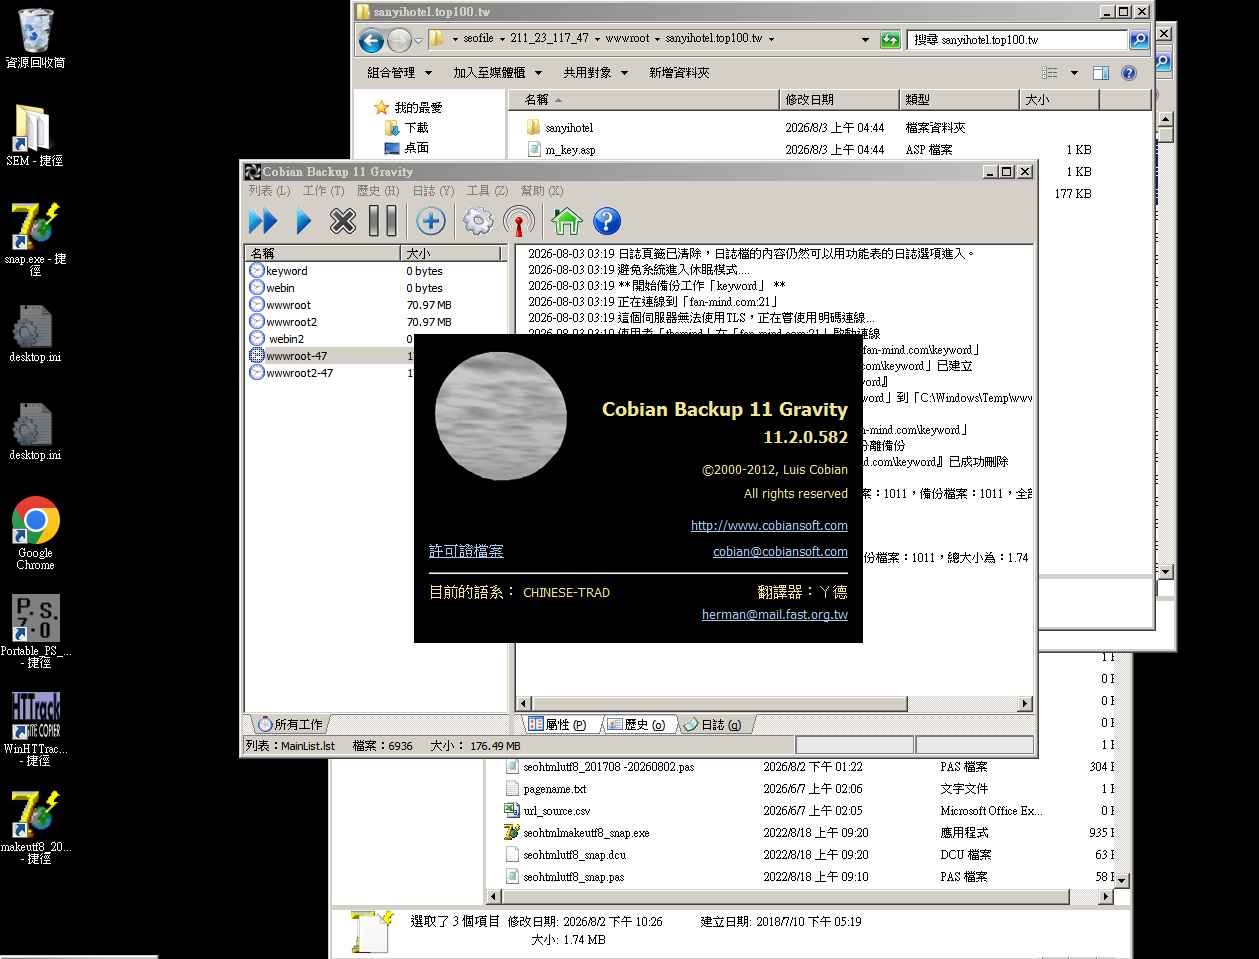This screenshot has width=1259, height=959.
Task: Click the log pane horizontal scrollbar
Action: click(x=774, y=704)
